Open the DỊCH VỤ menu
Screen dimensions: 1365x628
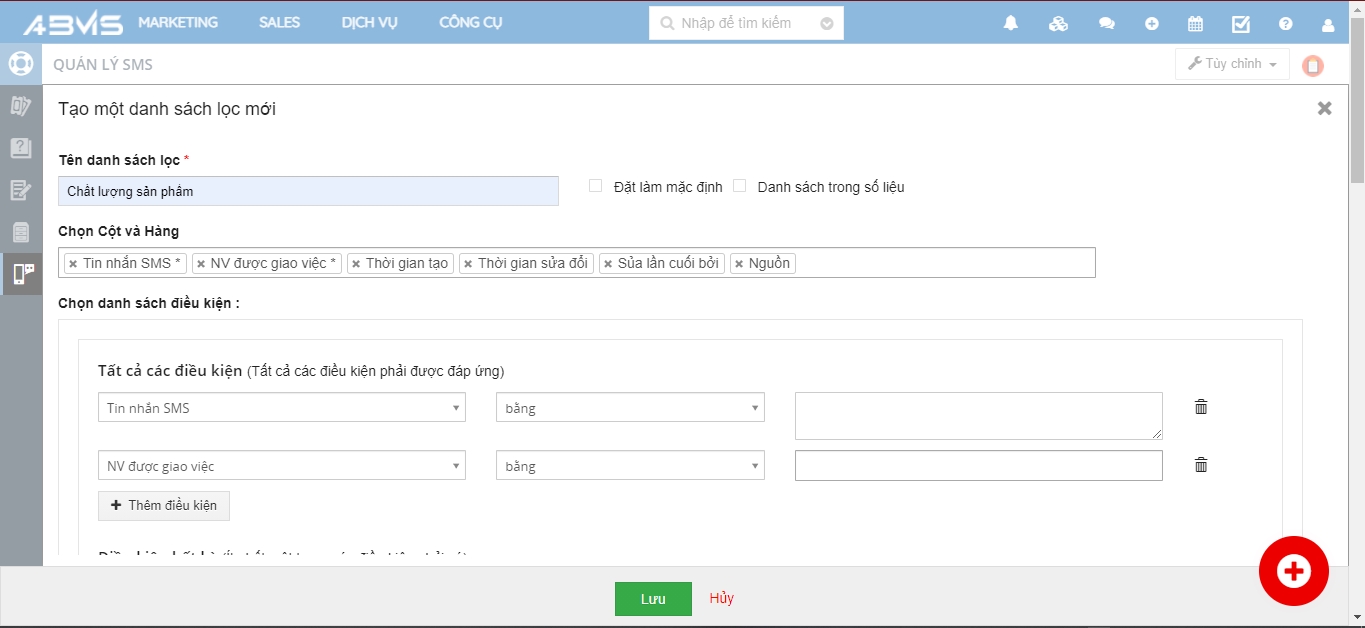point(369,23)
